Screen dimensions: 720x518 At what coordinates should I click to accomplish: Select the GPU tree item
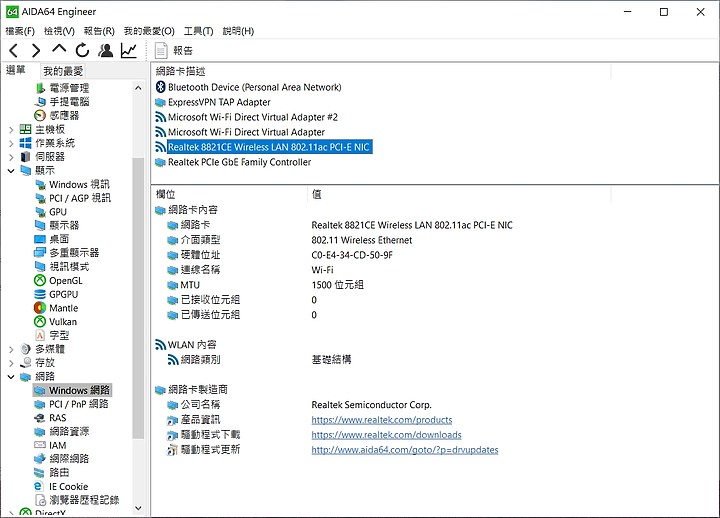[x=51, y=212]
